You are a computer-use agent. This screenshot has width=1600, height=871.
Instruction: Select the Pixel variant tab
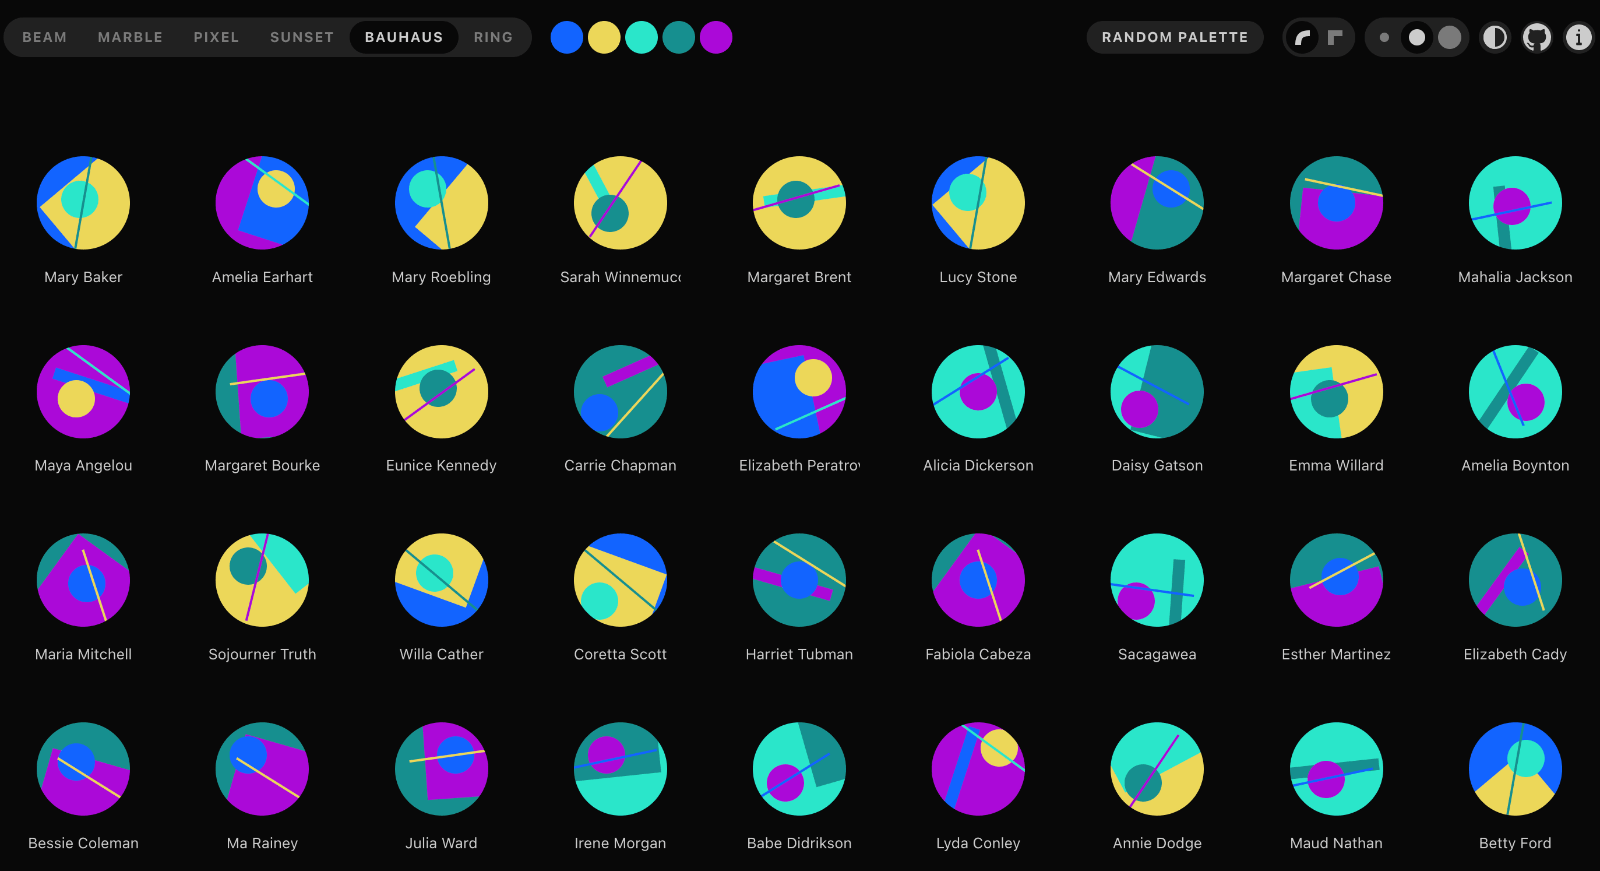point(216,38)
